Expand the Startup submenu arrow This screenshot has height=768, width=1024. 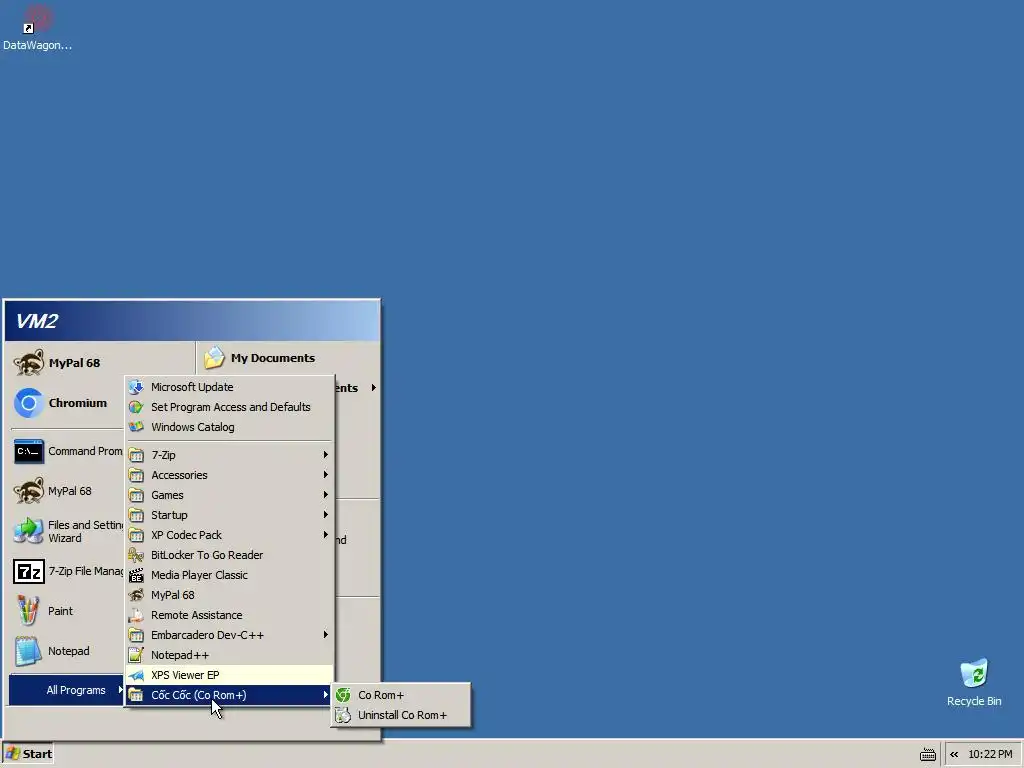click(x=325, y=515)
